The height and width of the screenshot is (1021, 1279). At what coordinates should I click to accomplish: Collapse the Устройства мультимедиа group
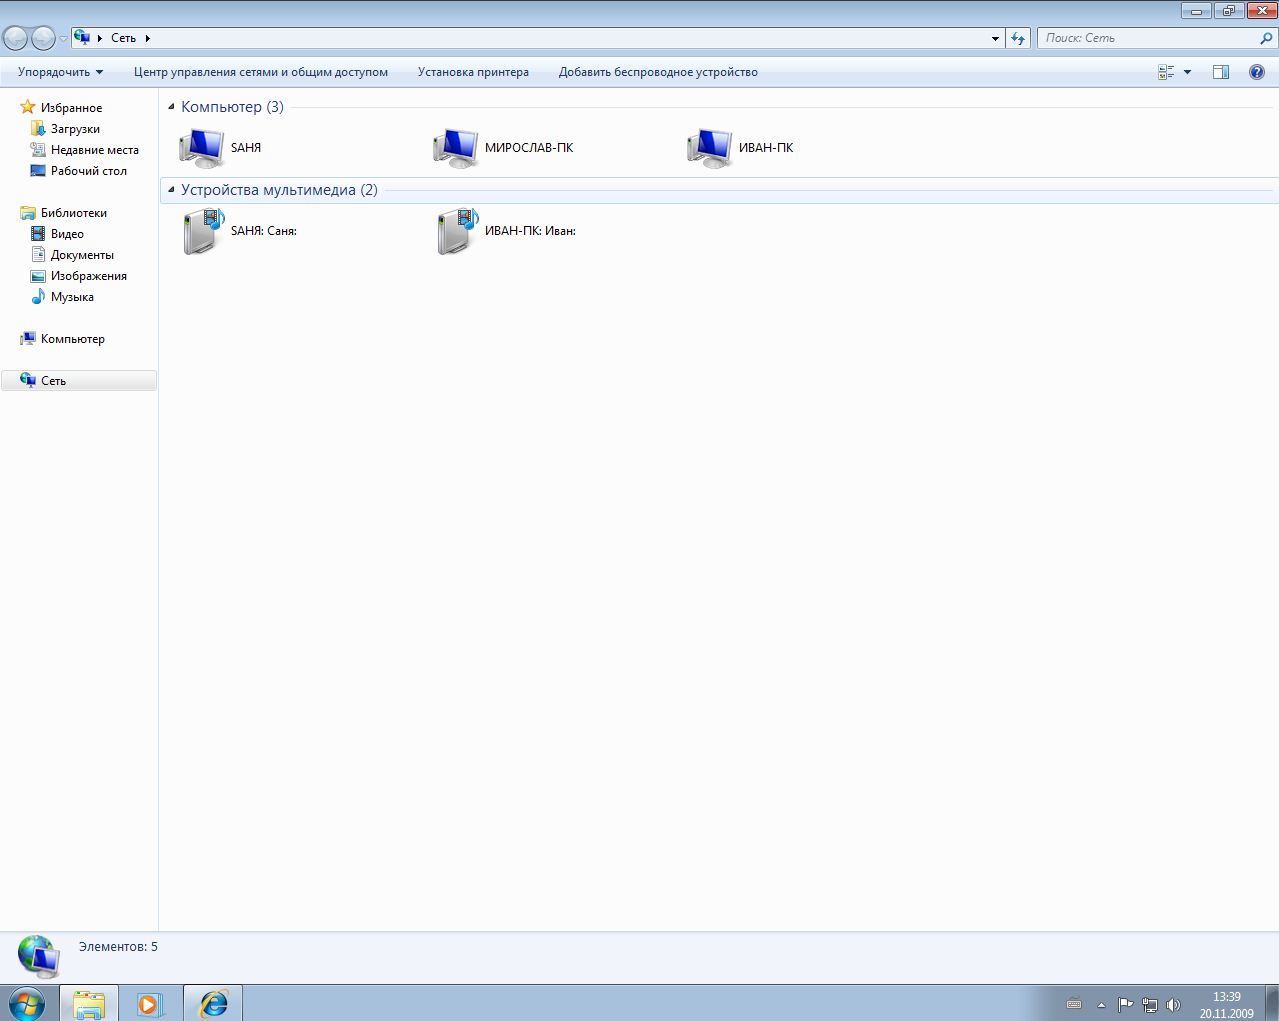pos(171,190)
